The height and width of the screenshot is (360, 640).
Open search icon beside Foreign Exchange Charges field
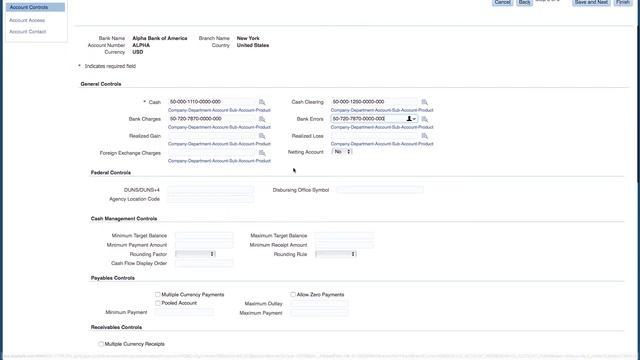click(262, 153)
